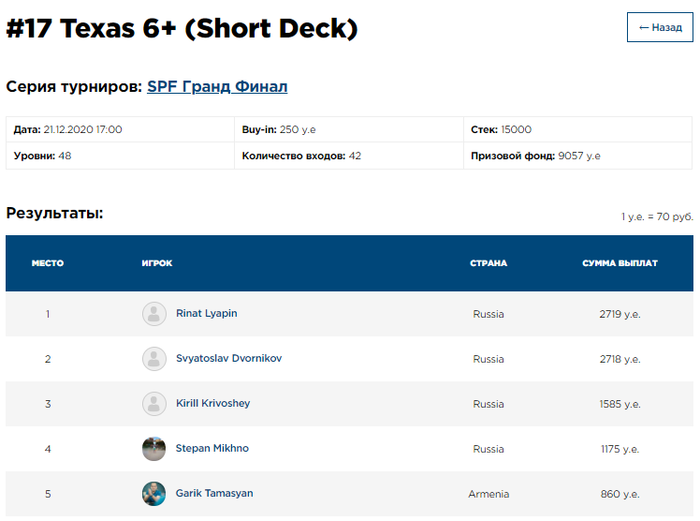The height and width of the screenshot is (521, 700).
Task: Select player name Svyatoslav Dvornikov
Action: [x=228, y=359]
